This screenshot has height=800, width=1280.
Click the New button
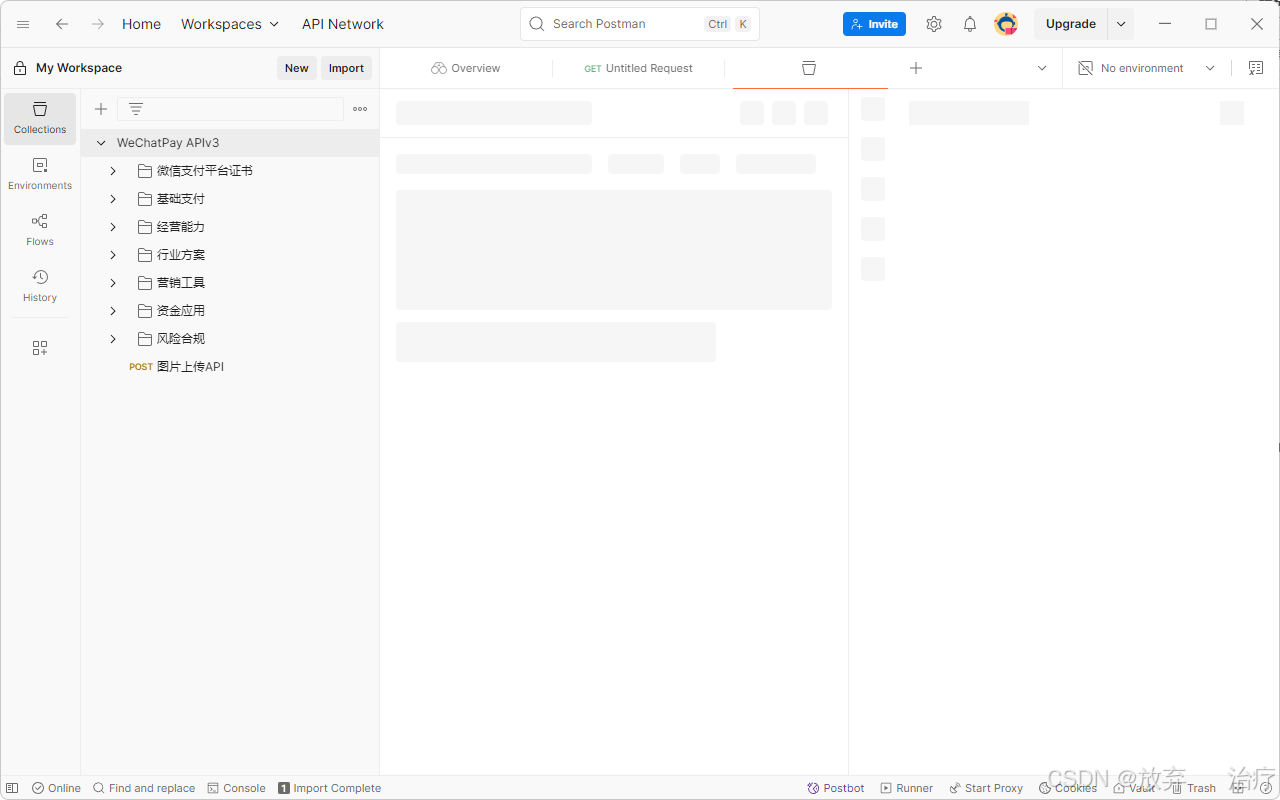point(297,68)
